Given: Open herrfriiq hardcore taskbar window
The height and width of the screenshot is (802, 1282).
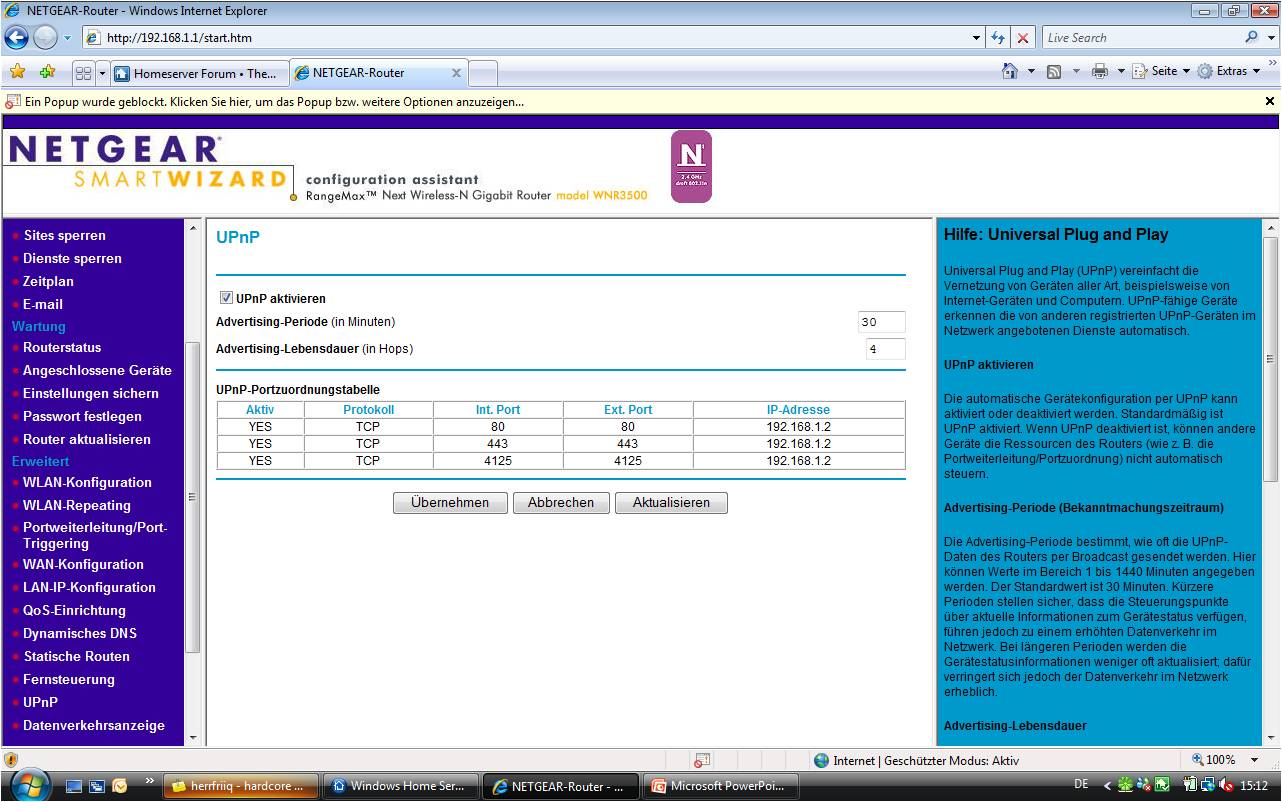Looking at the screenshot, I should pyautogui.click(x=241, y=786).
